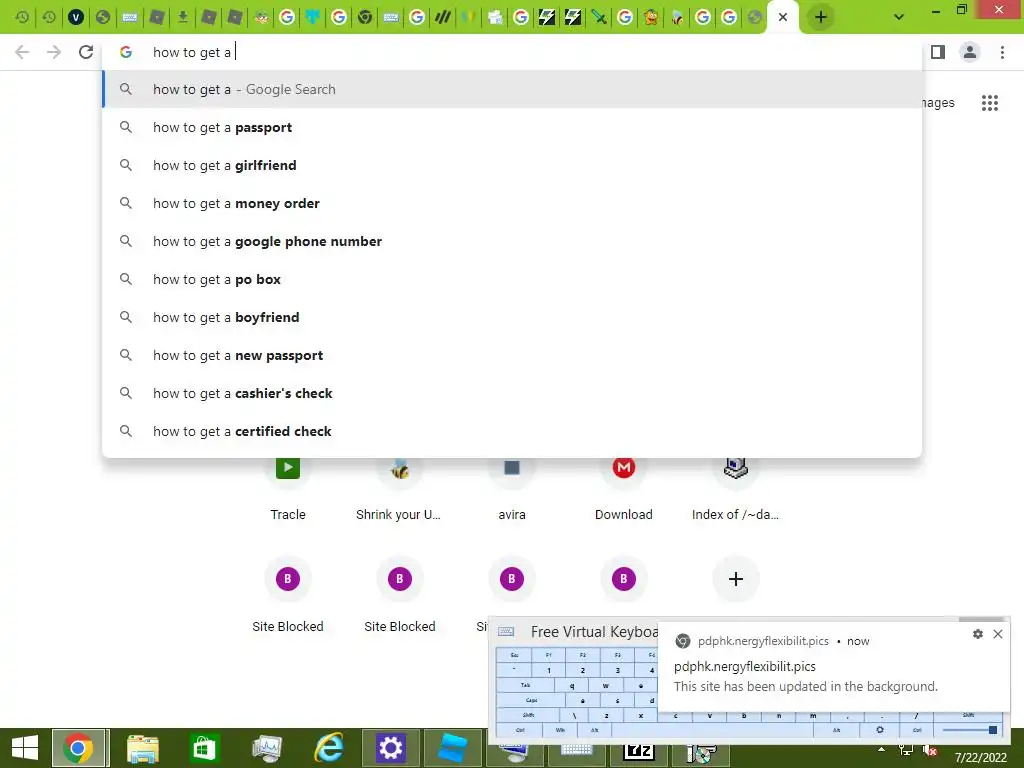Switch to the tab with the orange monster icon

tap(650, 17)
